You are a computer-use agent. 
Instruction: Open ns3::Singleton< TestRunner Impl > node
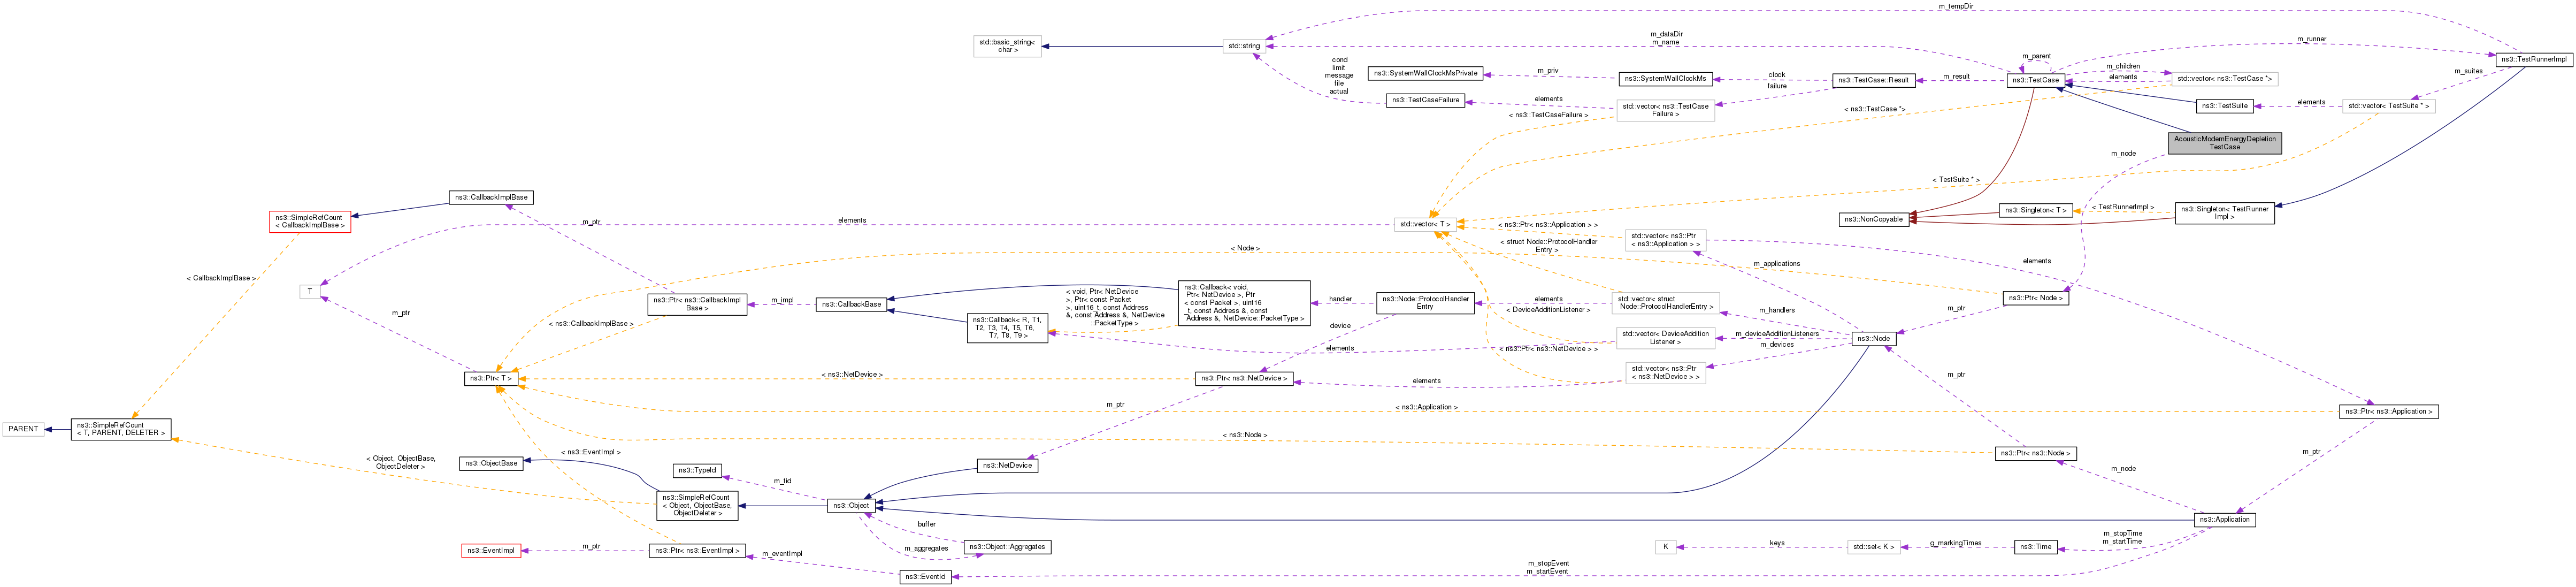pos(2224,213)
